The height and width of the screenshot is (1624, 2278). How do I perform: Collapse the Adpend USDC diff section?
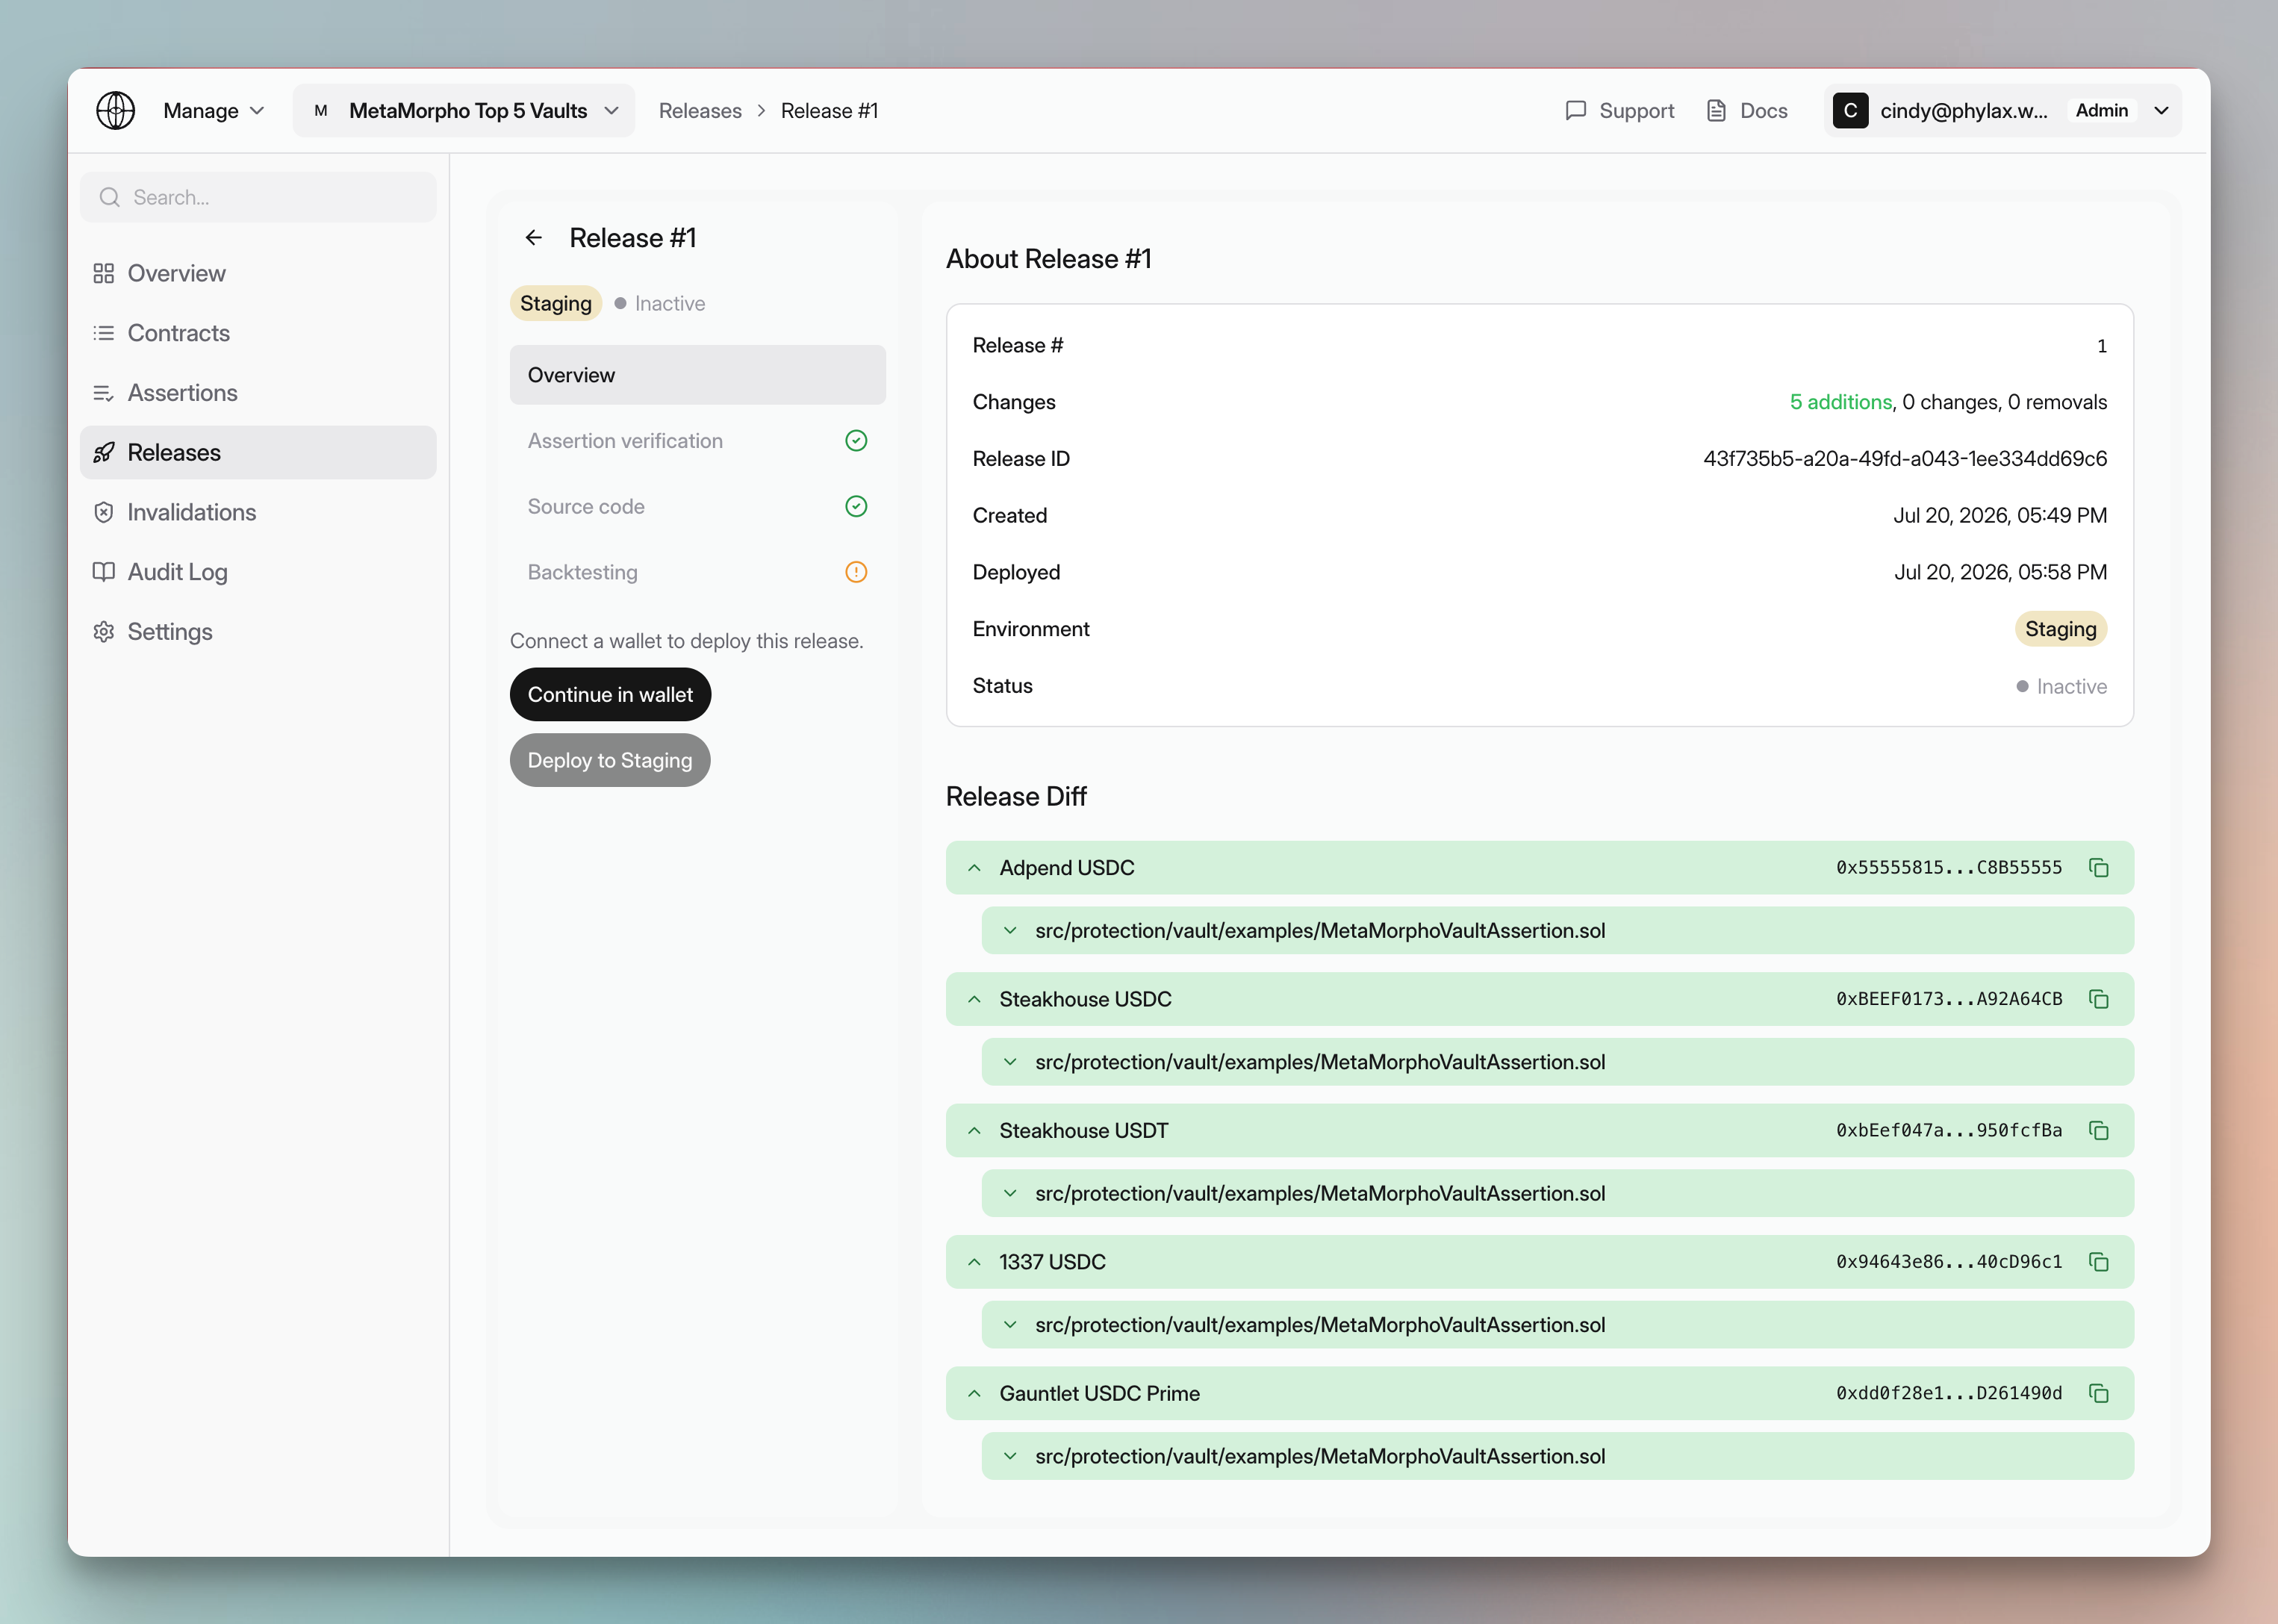tap(974, 868)
